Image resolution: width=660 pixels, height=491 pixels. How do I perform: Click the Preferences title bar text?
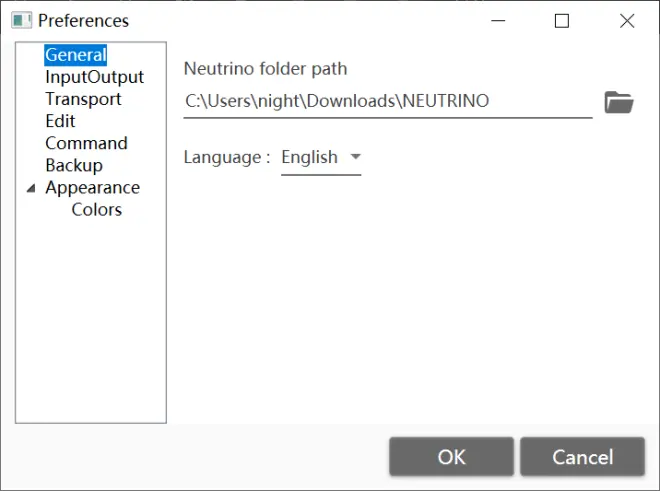point(83,21)
